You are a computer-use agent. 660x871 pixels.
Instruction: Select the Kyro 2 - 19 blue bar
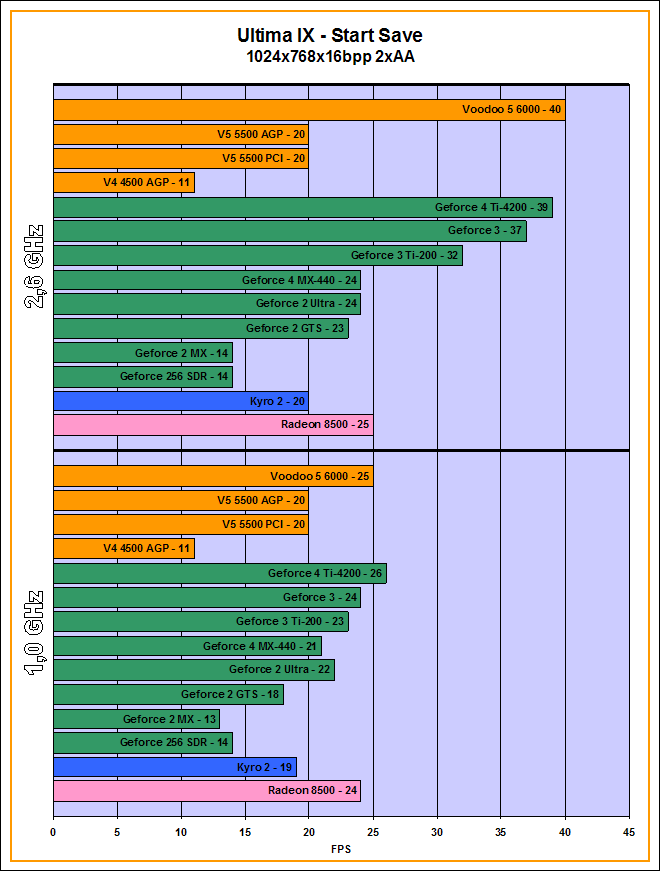pos(174,767)
